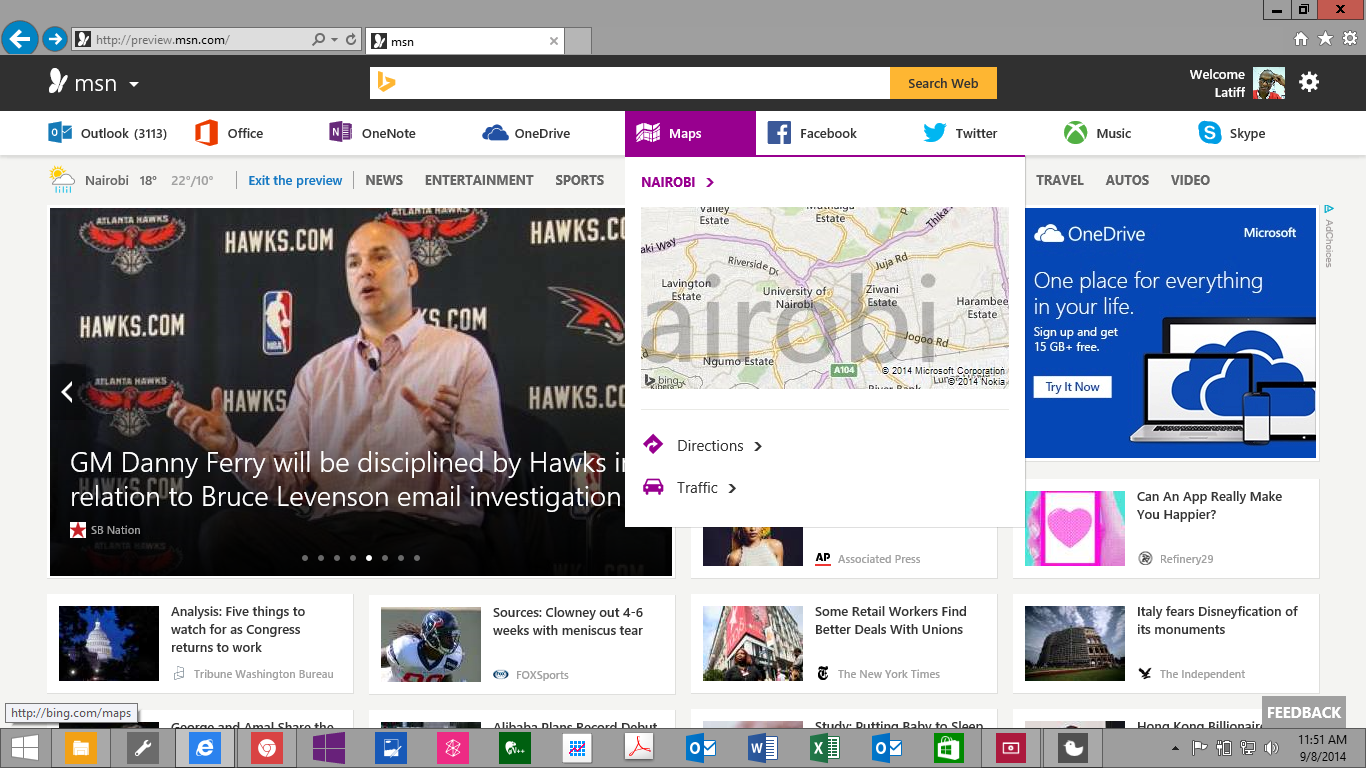Click Latiff's profile picture
Image resolution: width=1366 pixels, height=768 pixels.
pos(1269,84)
